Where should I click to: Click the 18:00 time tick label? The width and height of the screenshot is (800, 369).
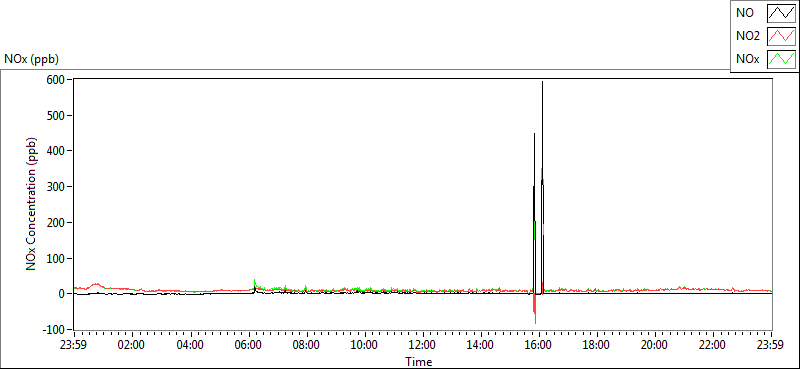597,344
